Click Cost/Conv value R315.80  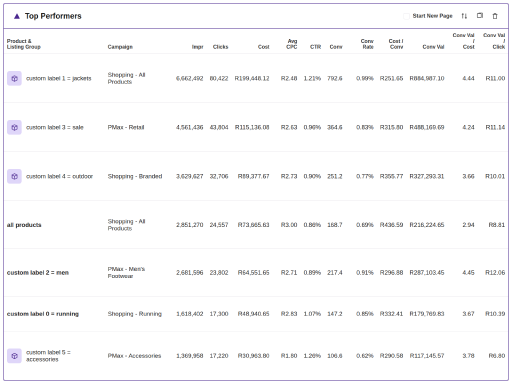(391, 127)
